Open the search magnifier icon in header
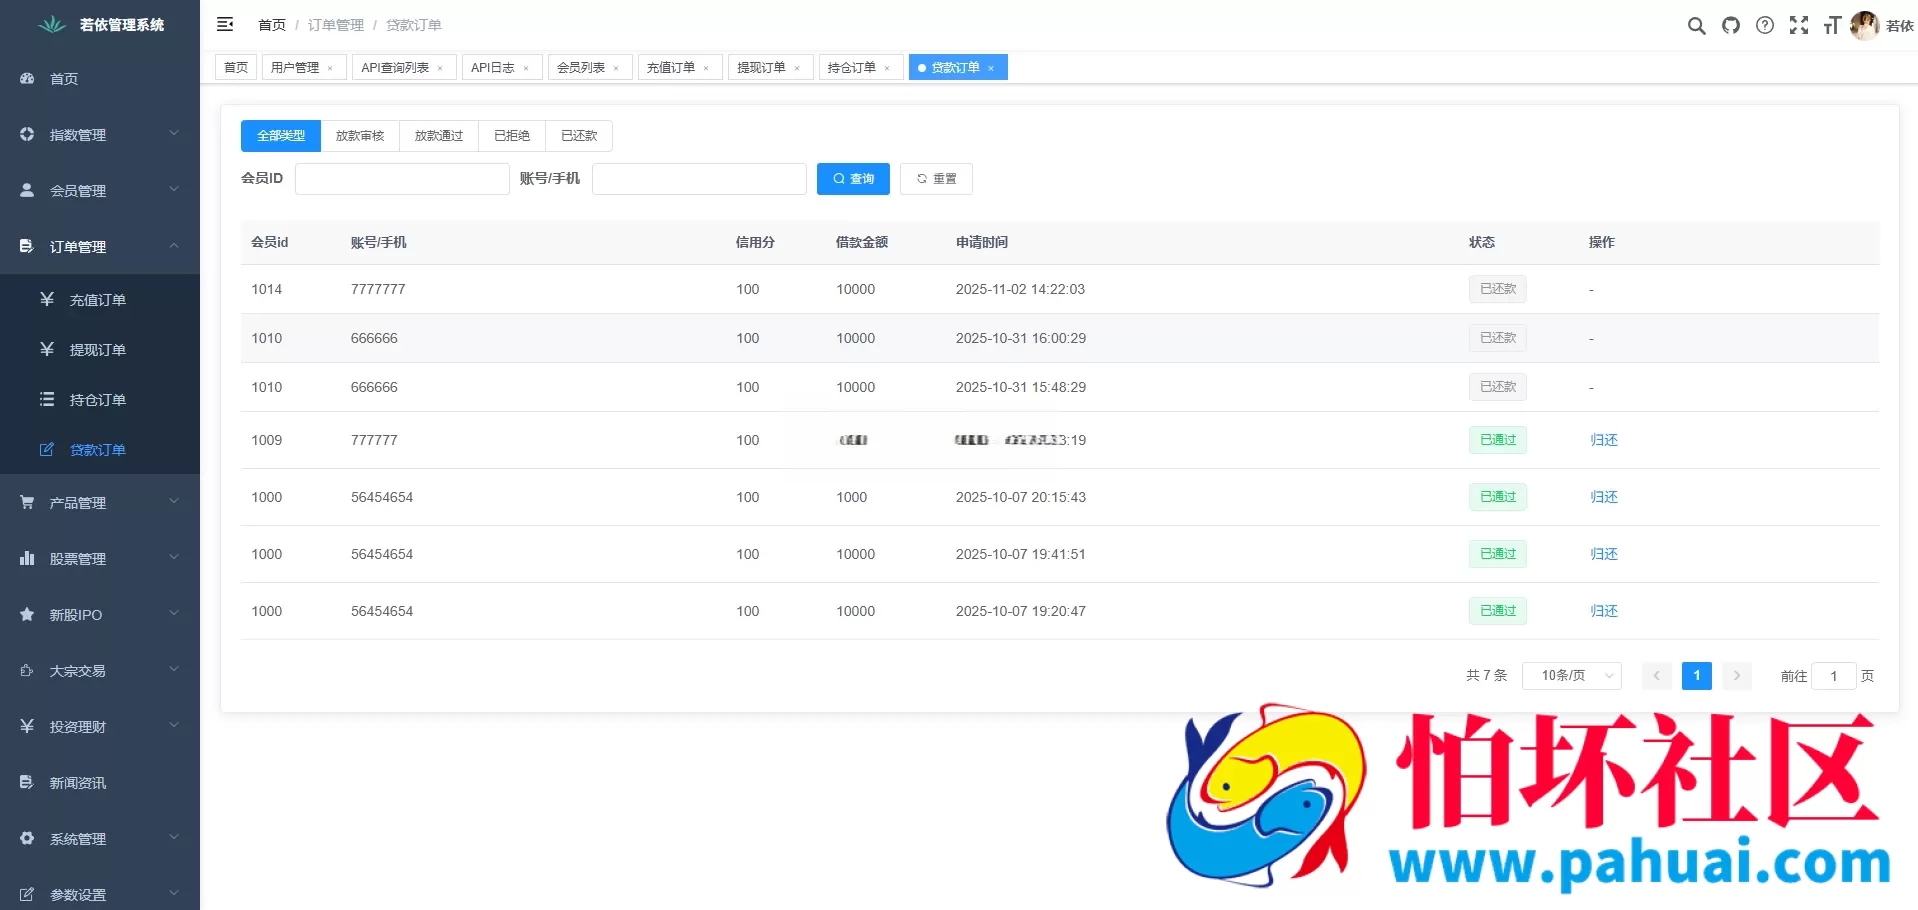 tap(1696, 25)
